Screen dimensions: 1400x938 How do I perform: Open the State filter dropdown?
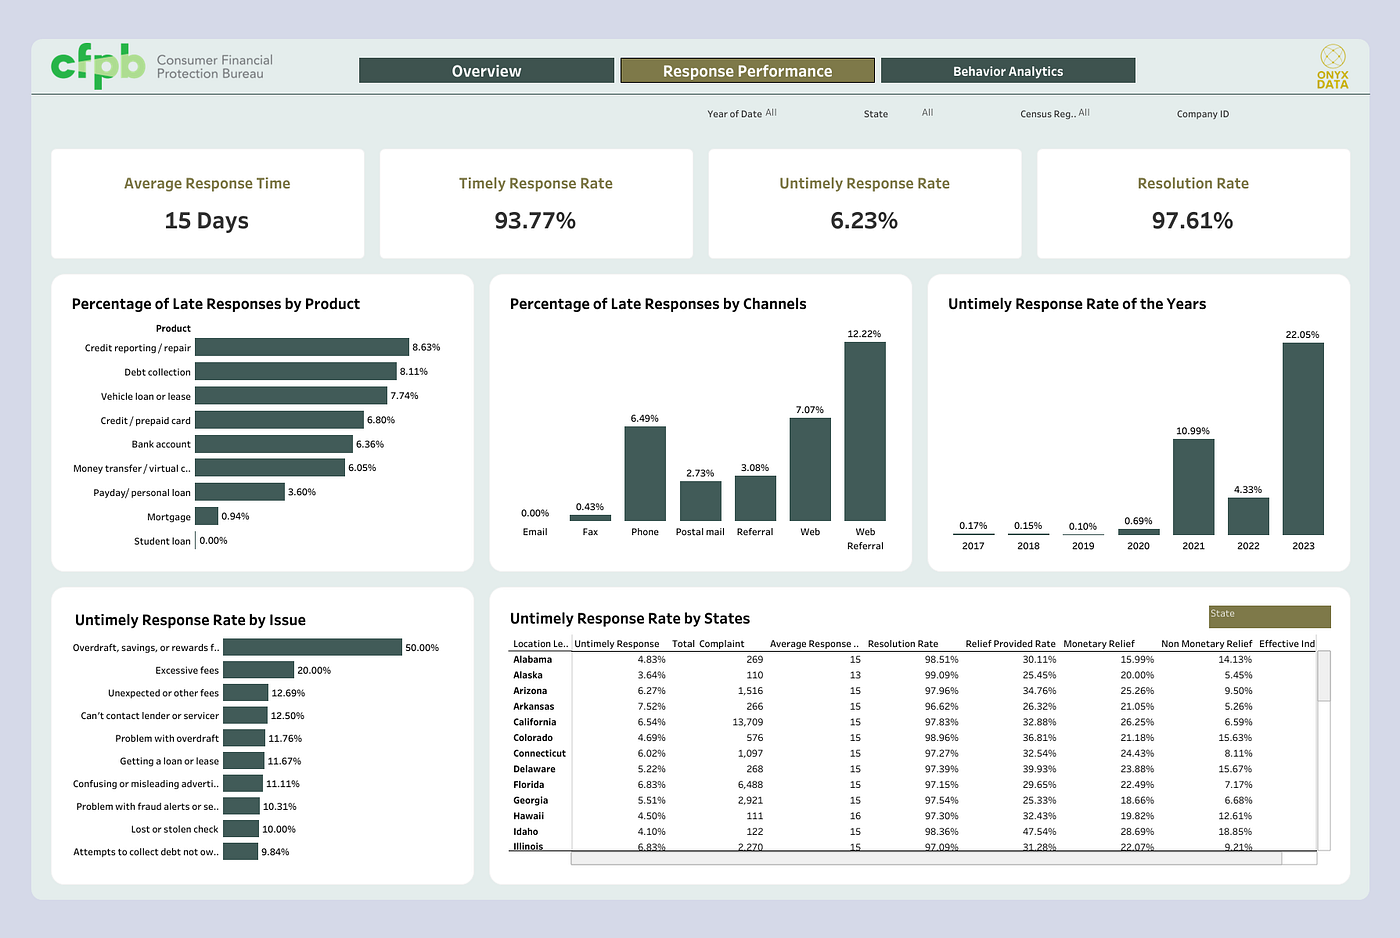tap(898, 113)
